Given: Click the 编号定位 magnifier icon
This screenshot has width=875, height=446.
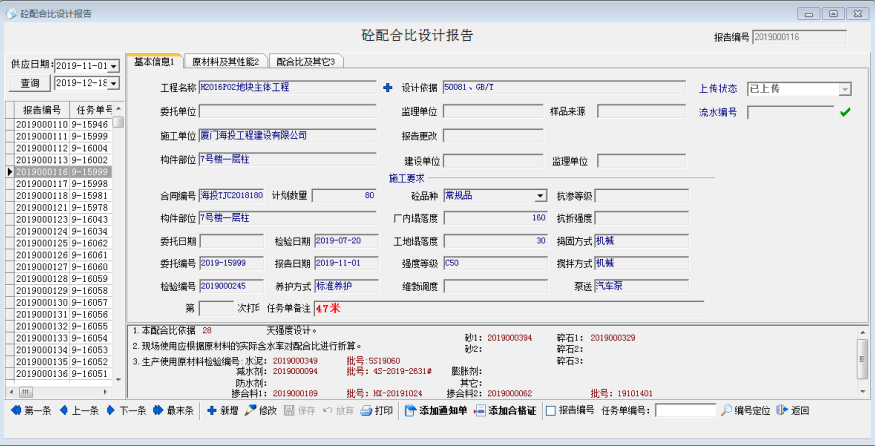Looking at the screenshot, I should pos(726,411).
